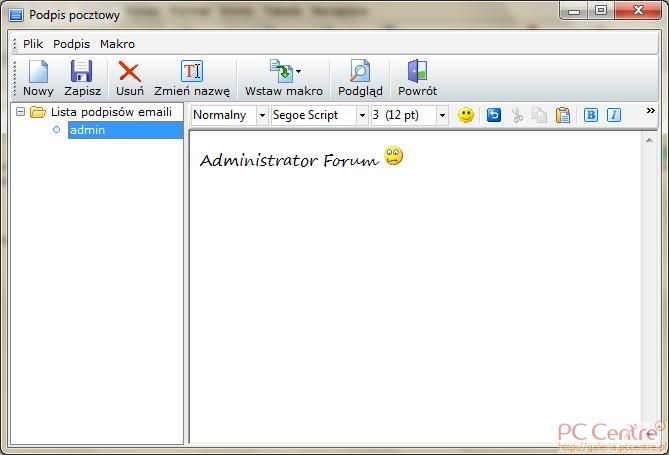This screenshot has height=455, width=669.
Task: Minimize the Podpis pocztowy window
Action: coord(574,11)
